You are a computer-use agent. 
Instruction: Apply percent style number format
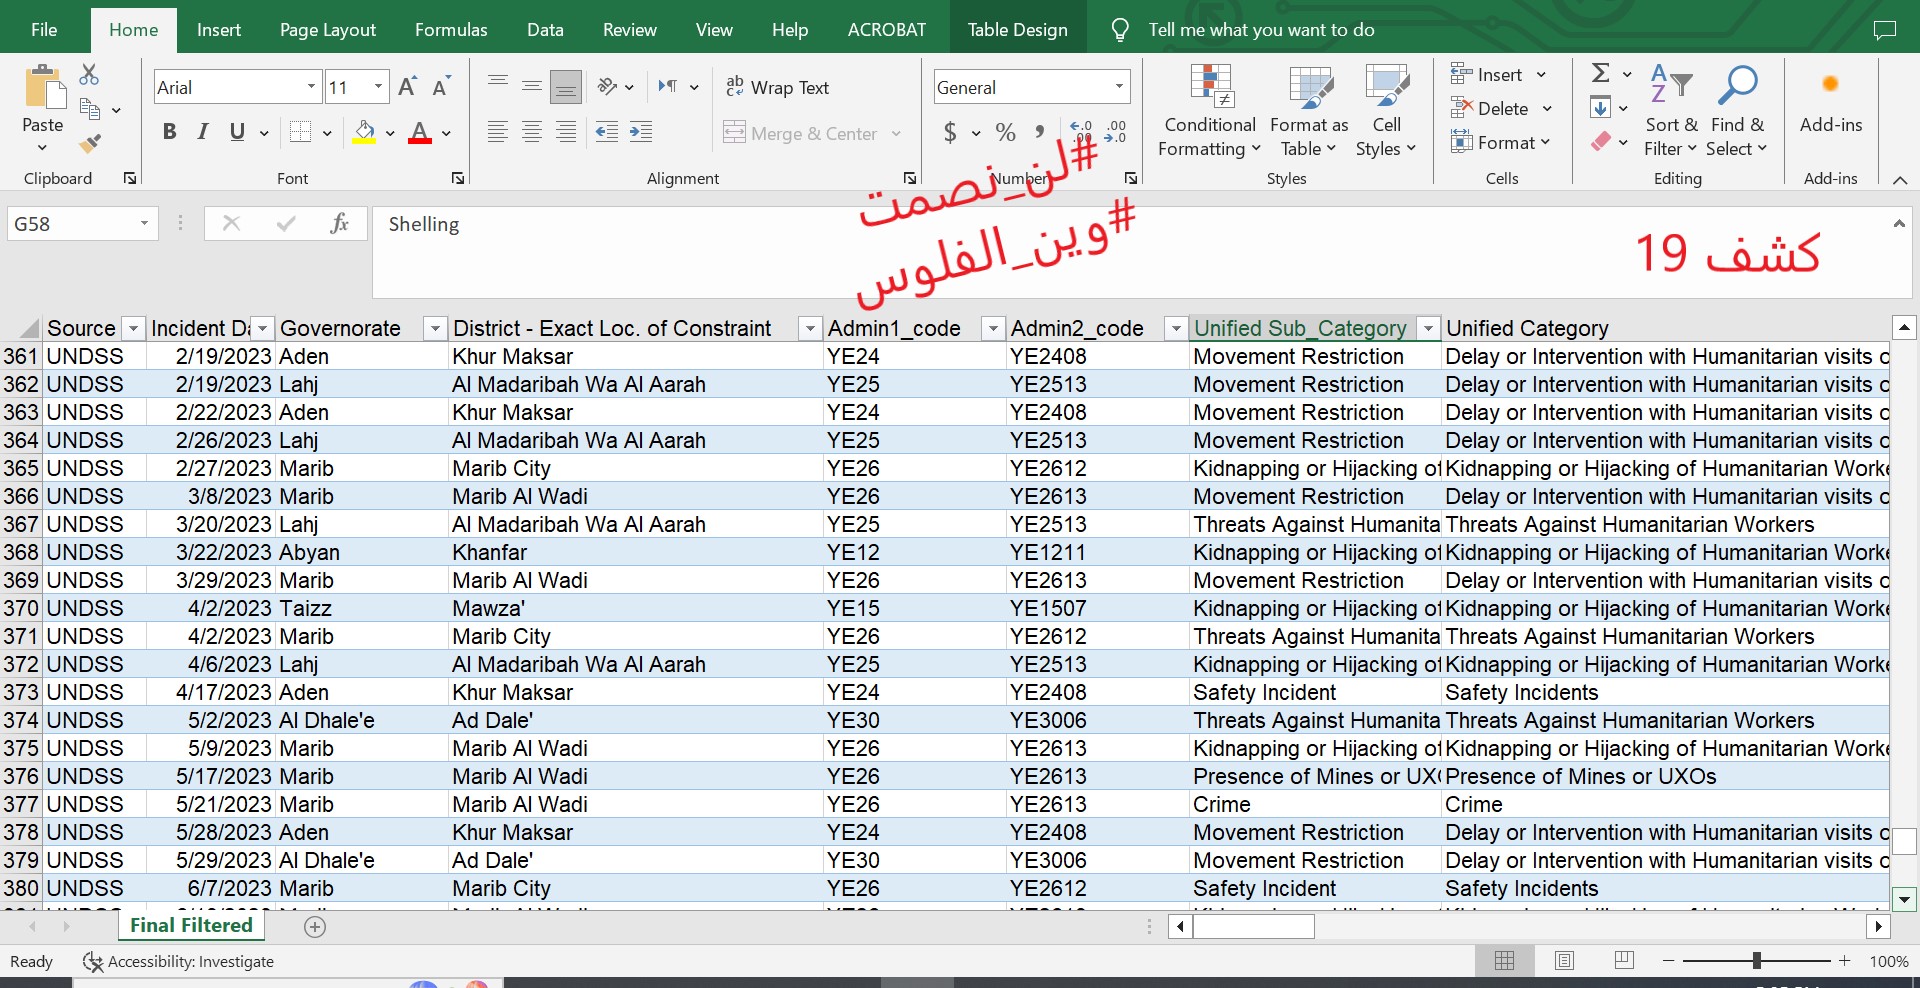tap(1005, 132)
